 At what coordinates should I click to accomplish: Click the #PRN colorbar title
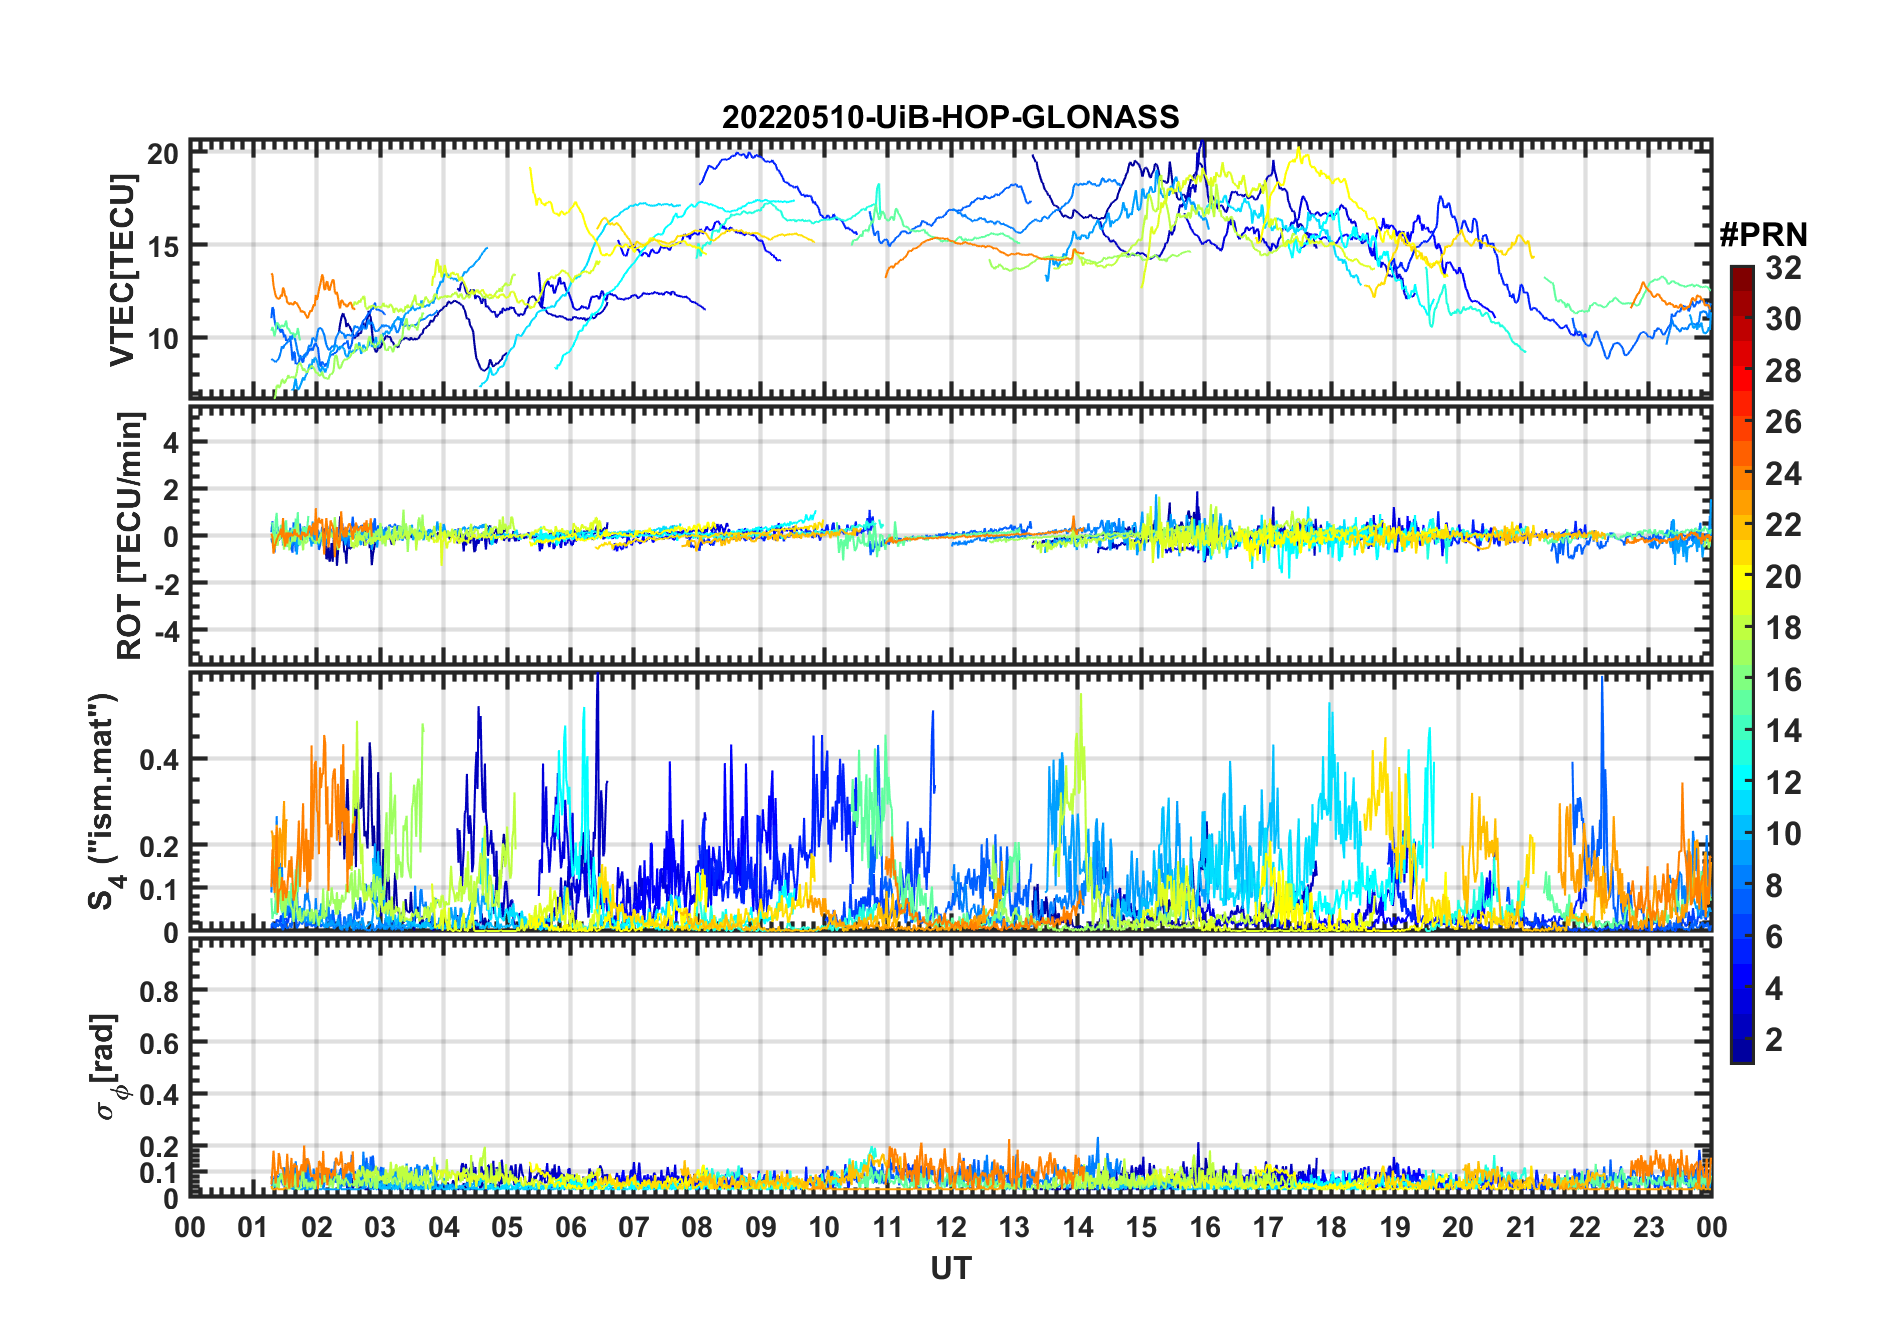pyautogui.click(x=1764, y=235)
